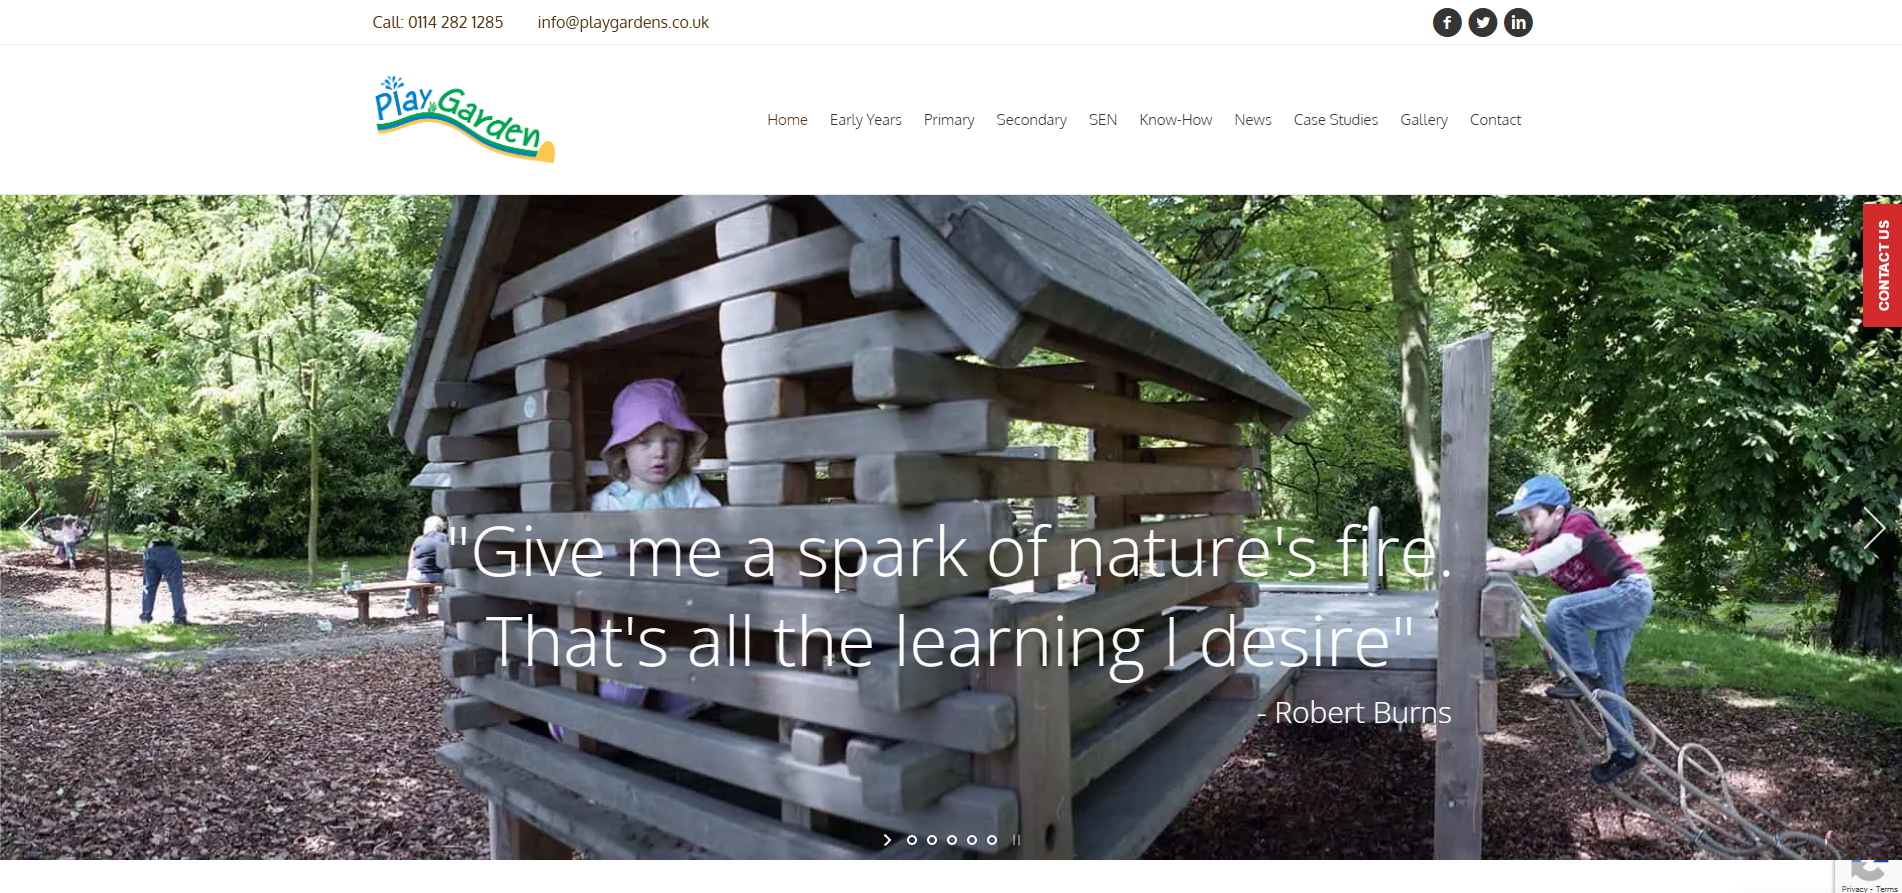The width and height of the screenshot is (1902, 893).
Task: Select the last slide indicator dot
Action: tap(992, 840)
